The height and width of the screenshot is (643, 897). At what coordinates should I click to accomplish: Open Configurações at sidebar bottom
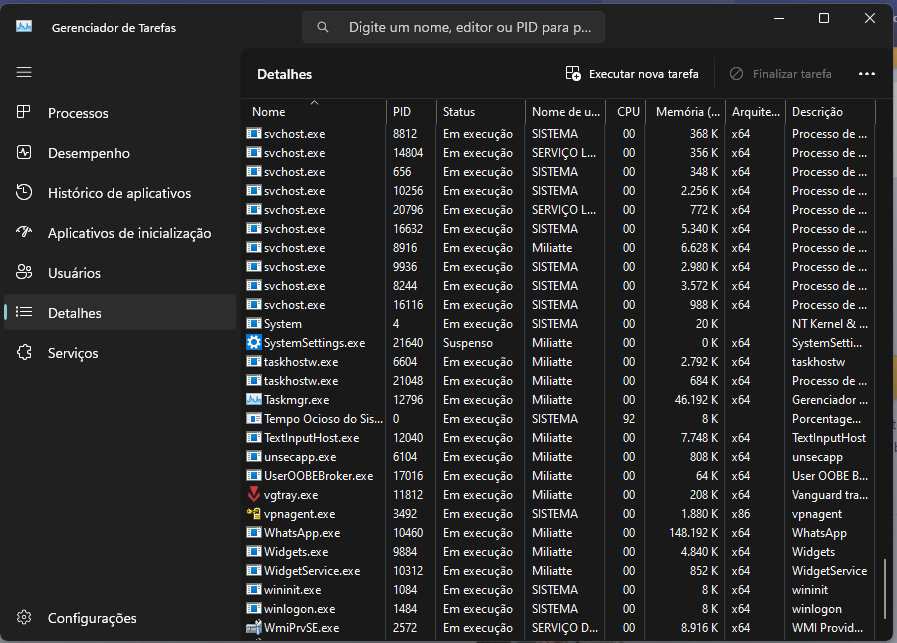[120, 618]
